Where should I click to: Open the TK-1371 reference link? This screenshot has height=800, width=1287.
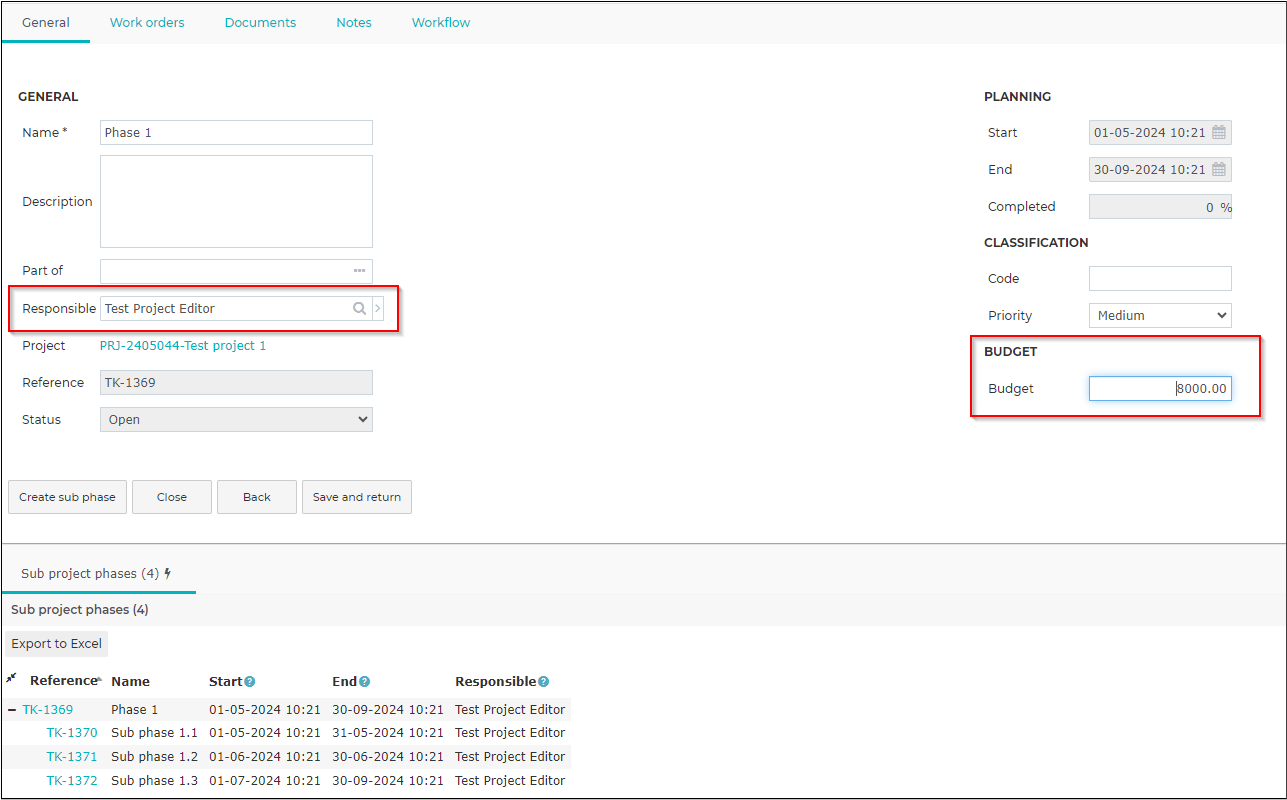[72, 757]
